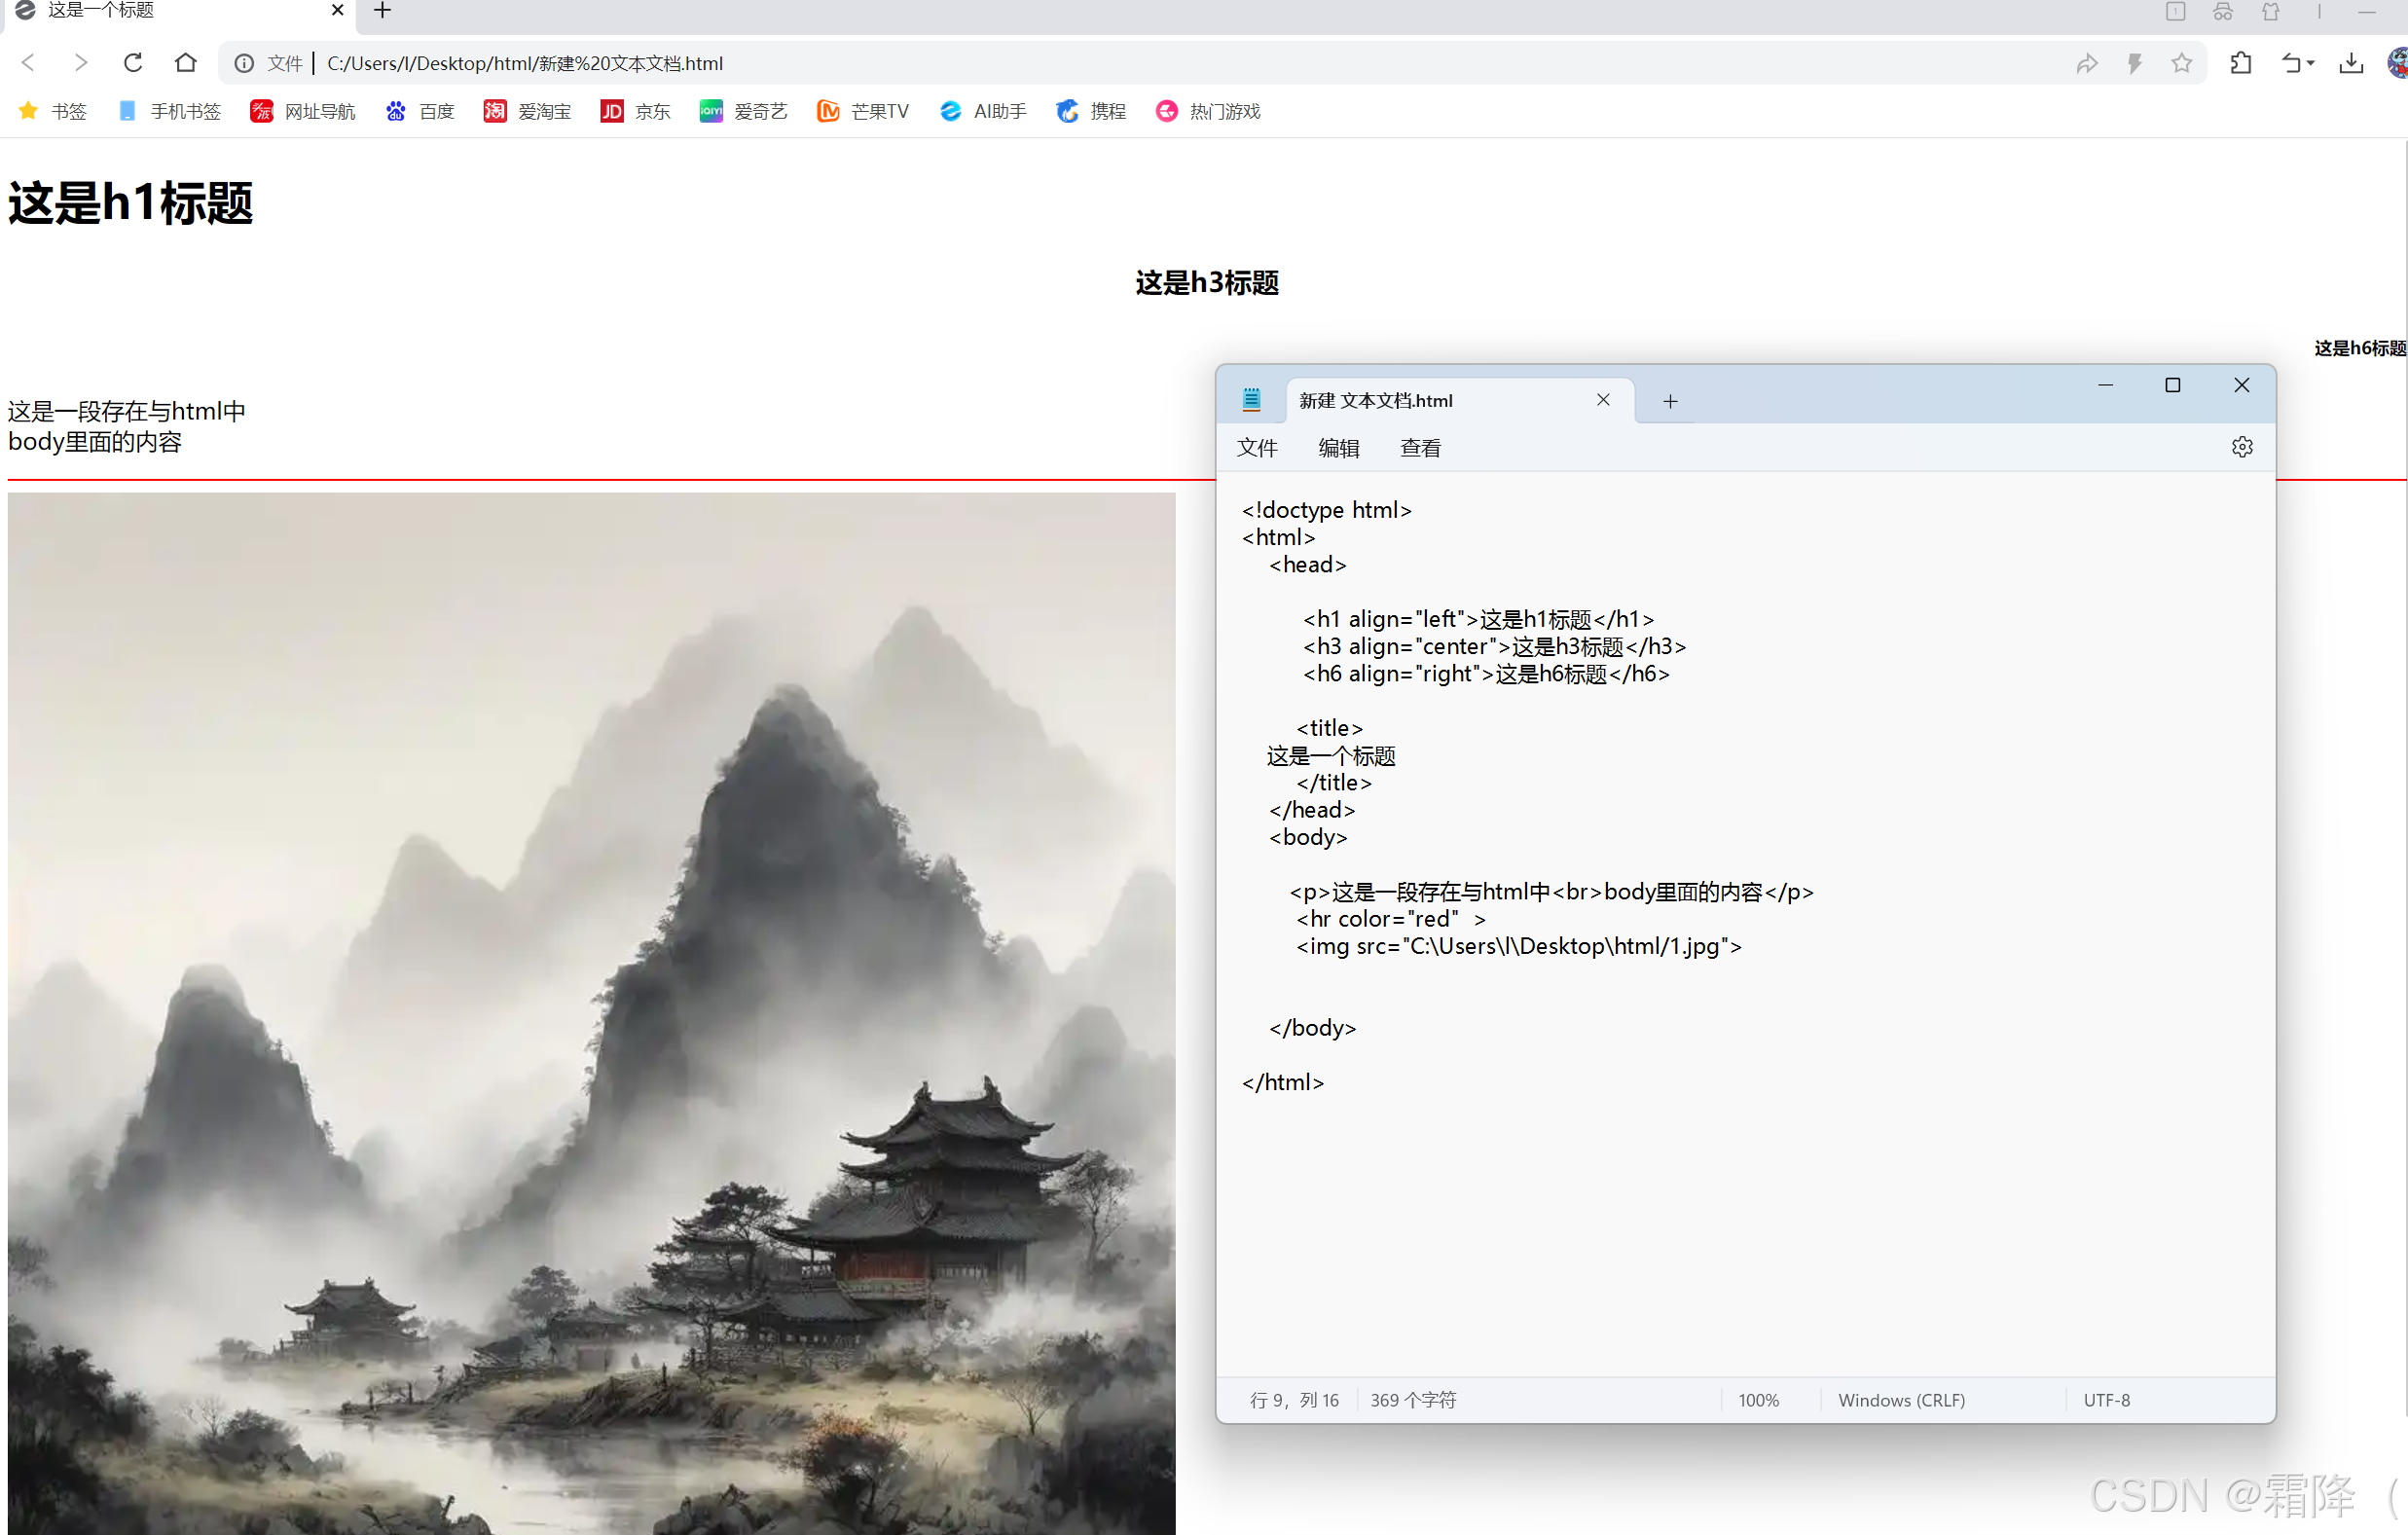The image size is (2408, 1535).
Task: Open the UTF-8 encoding selector
Action: coord(2106,1400)
